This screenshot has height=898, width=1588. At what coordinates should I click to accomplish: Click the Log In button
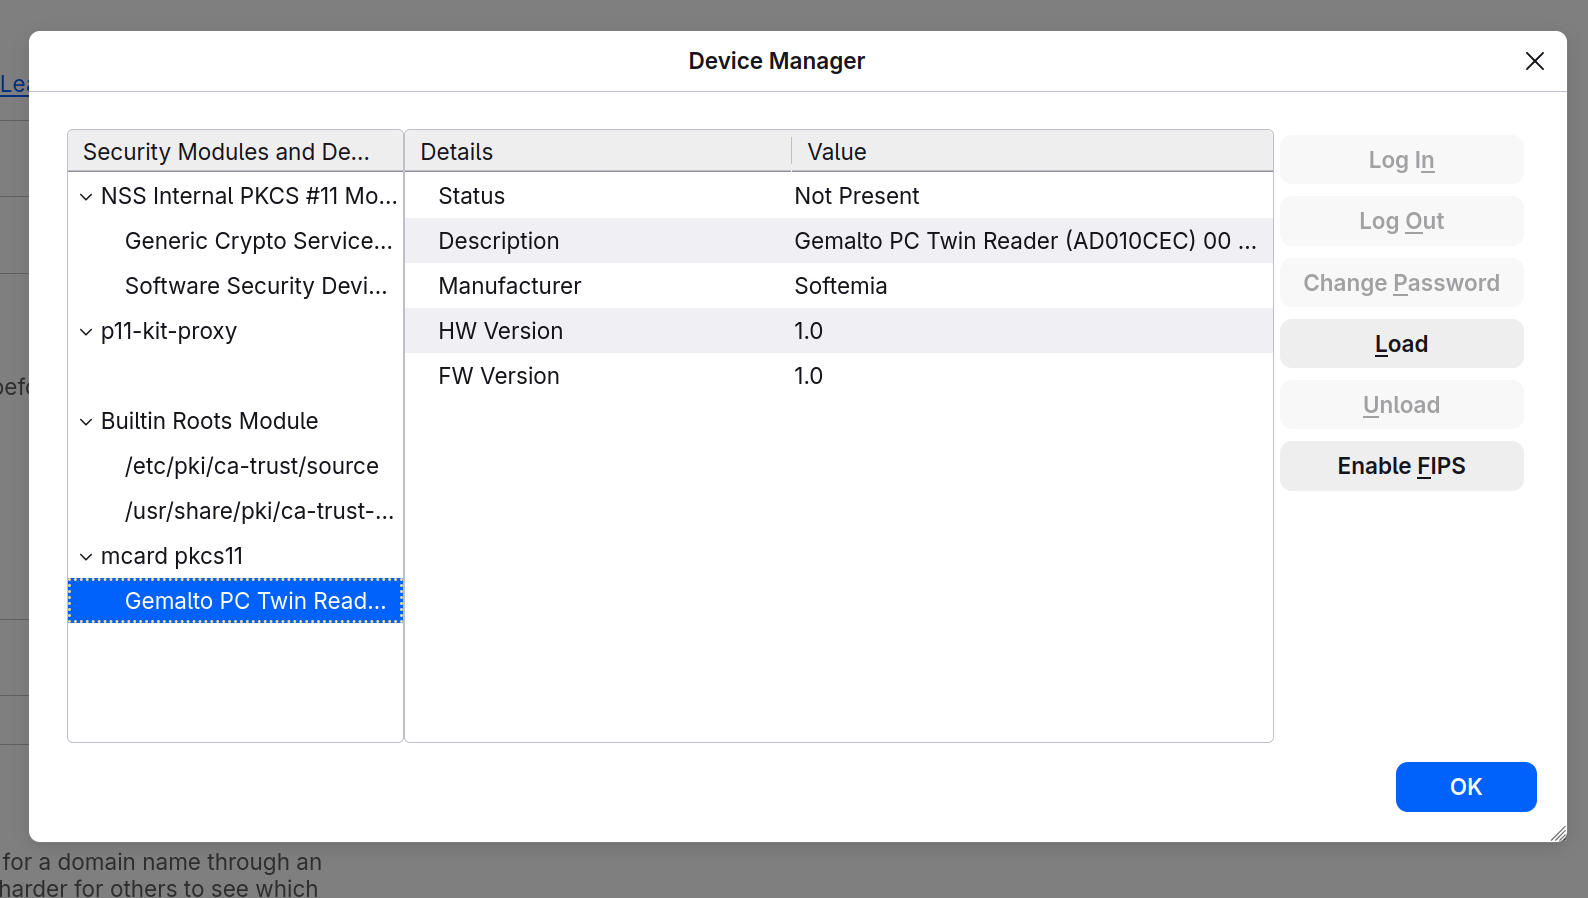point(1401,160)
